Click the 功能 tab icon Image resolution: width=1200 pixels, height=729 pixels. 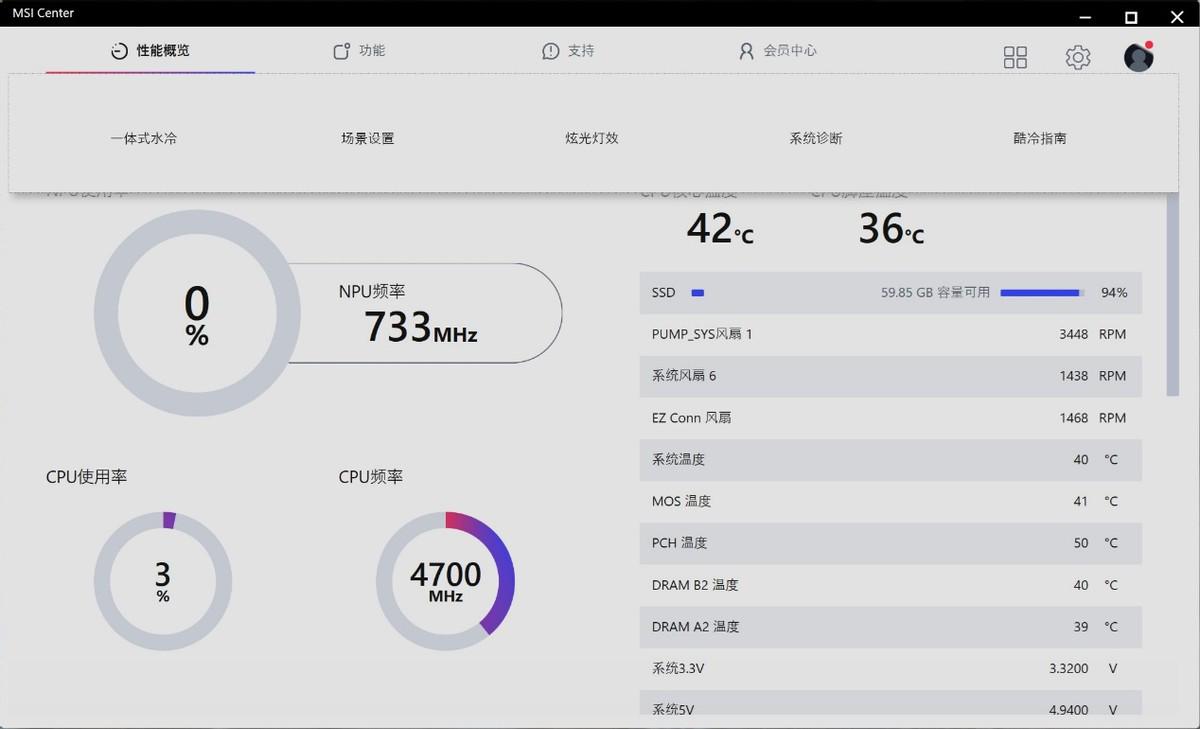click(342, 51)
